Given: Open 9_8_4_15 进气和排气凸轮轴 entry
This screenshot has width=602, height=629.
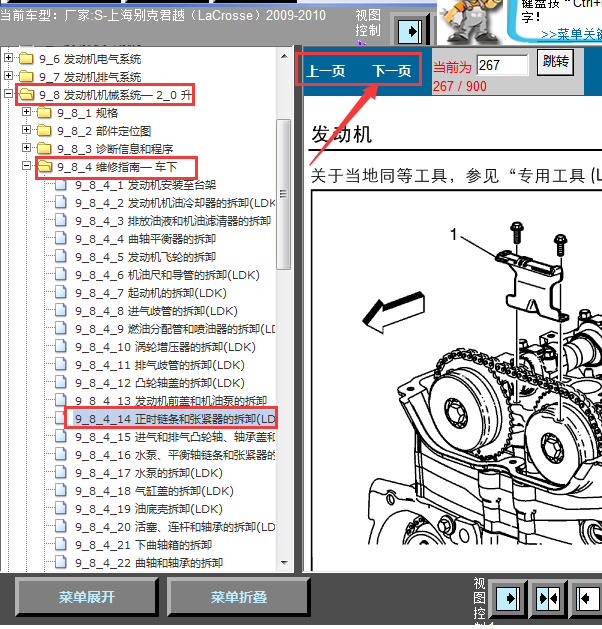Looking at the screenshot, I should click(175, 437).
